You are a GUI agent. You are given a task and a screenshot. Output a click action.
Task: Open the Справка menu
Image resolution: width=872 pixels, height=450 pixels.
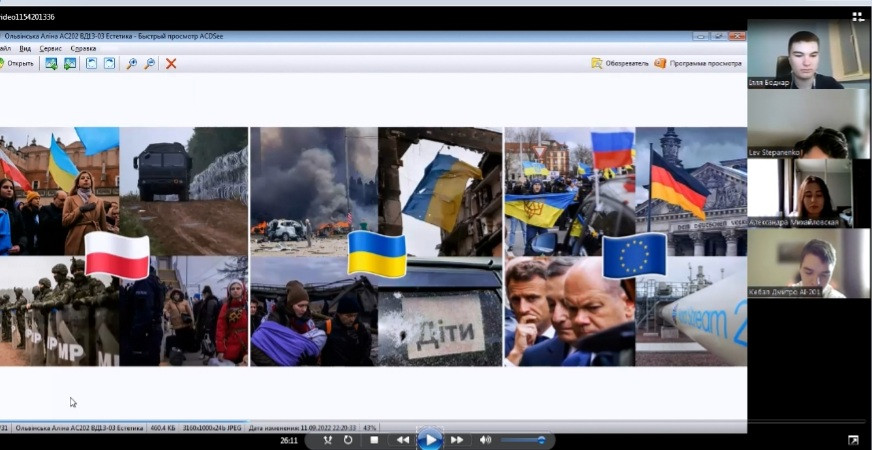[x=84, y=48]
